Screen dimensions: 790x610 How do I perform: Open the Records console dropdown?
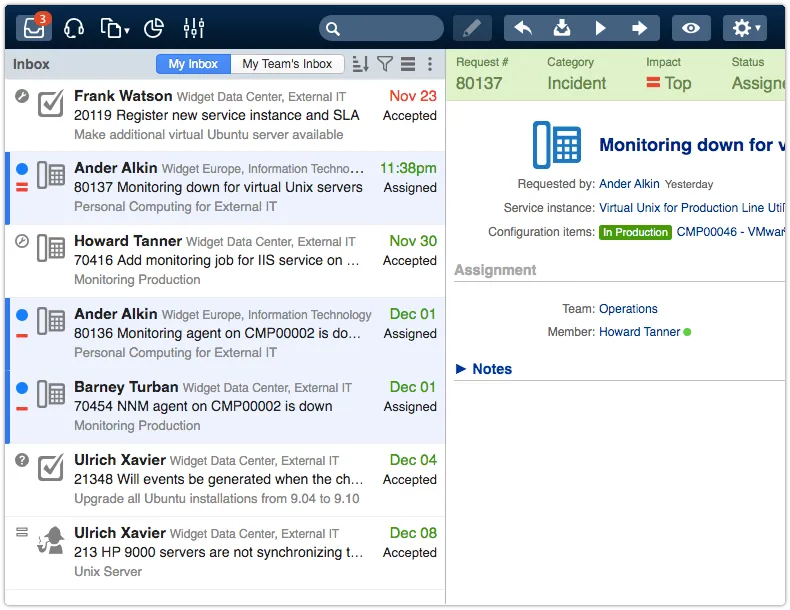point(114,28)
